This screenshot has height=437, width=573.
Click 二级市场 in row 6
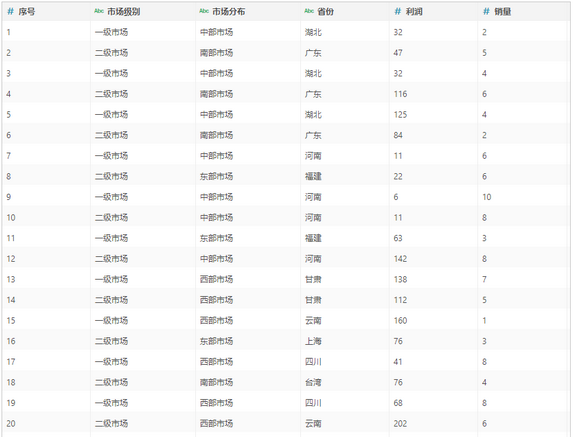(x=111, y=135)
